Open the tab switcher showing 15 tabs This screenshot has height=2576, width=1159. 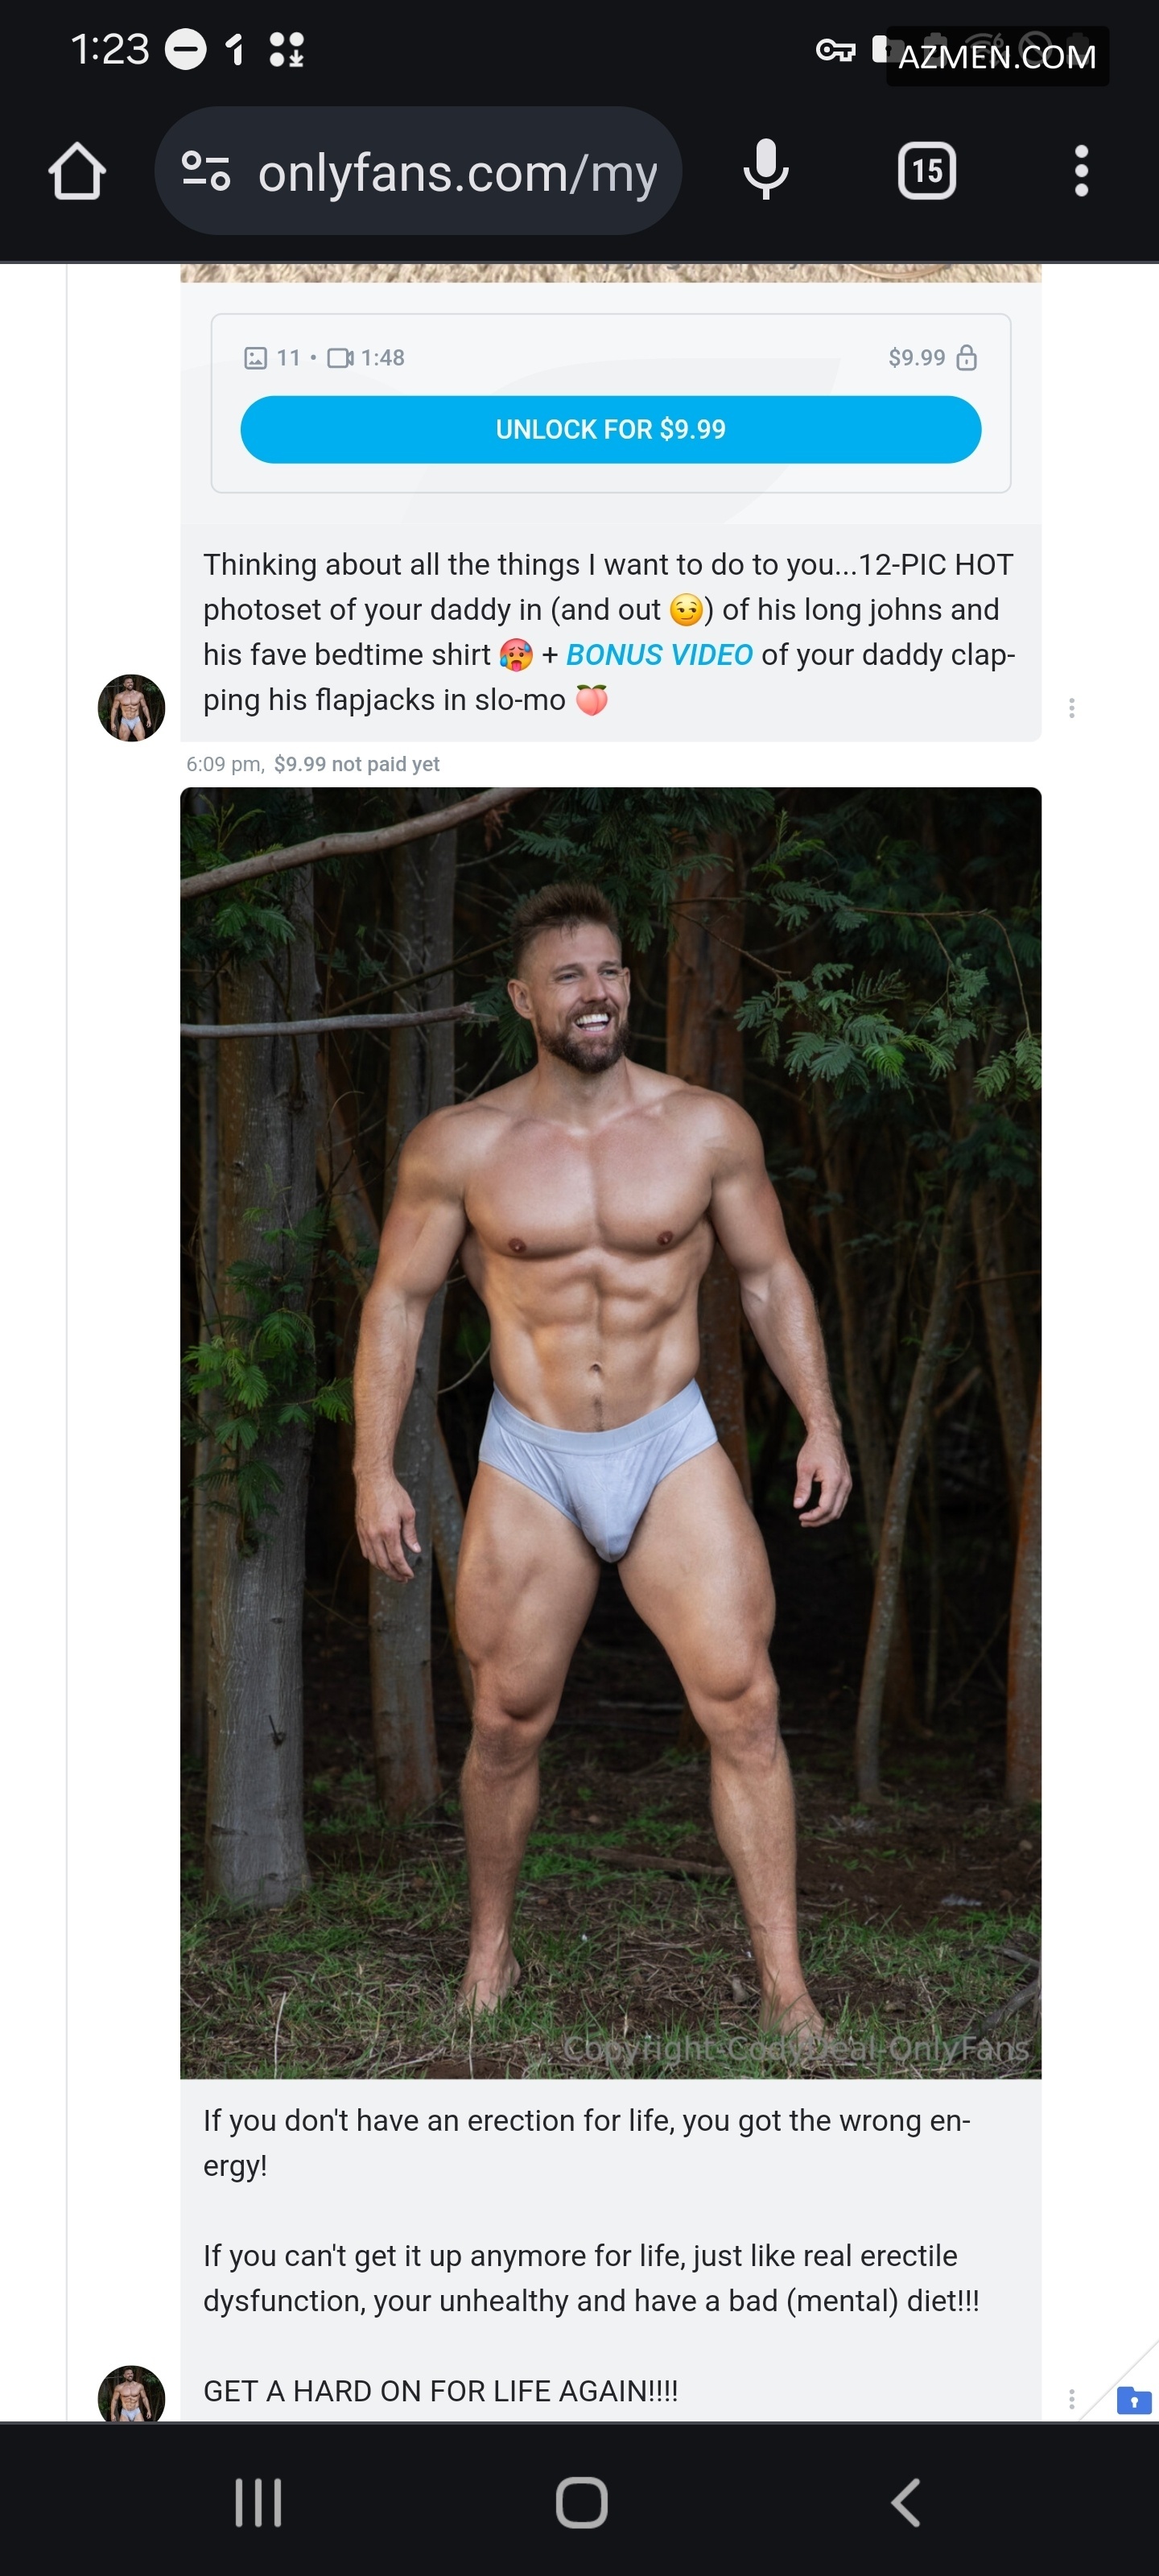tap(927, 171)
